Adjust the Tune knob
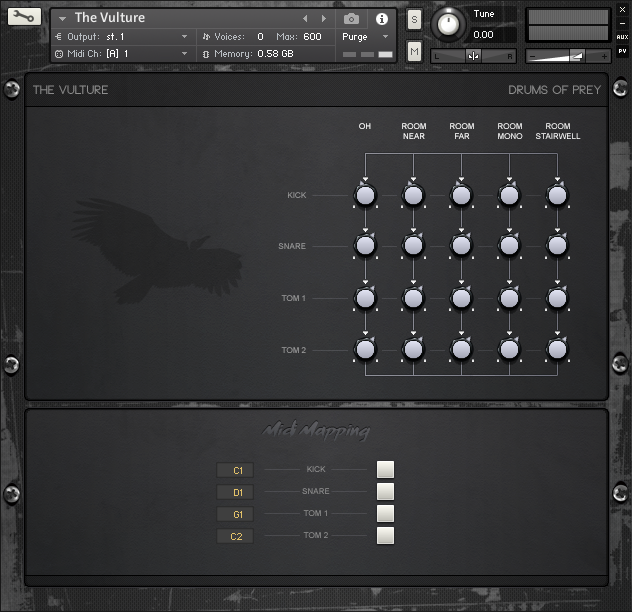Image resolution: width=632 pixels, height=612 pixels. pos(450,23)
